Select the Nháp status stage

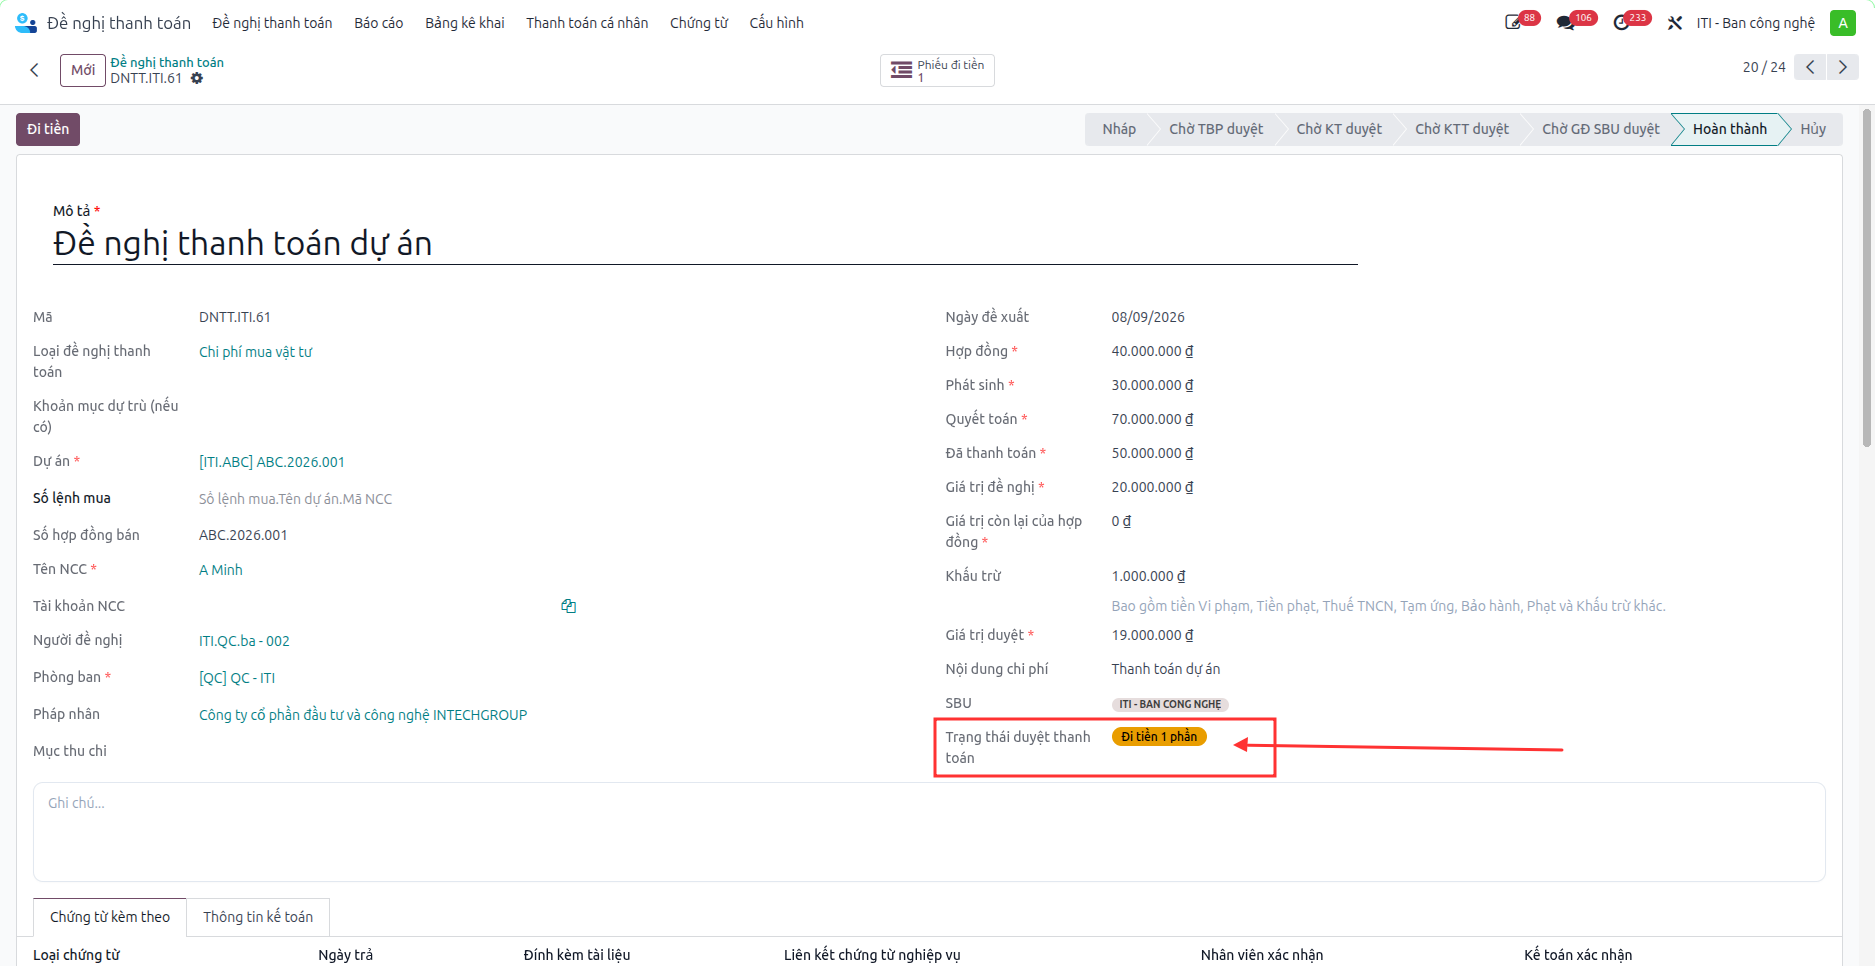(x=1119, y=129)
